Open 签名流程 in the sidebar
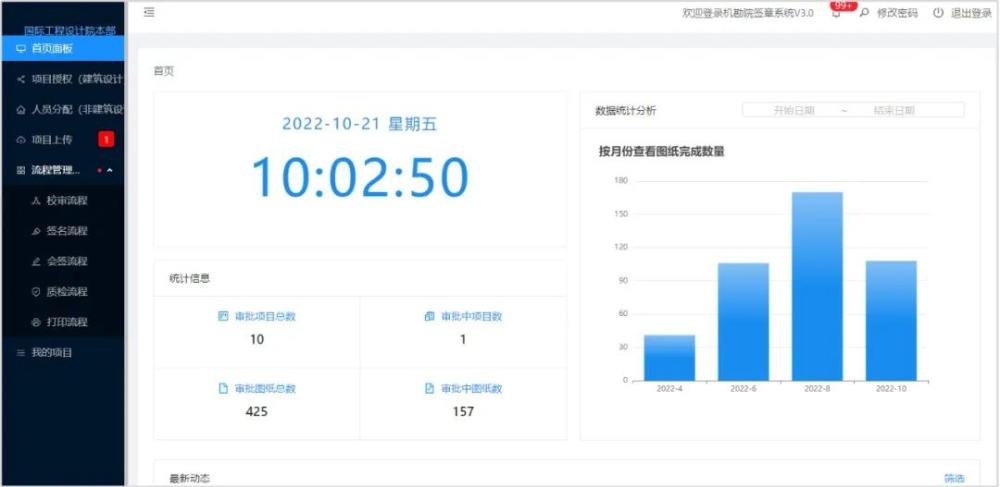 [x=67, y=231]
